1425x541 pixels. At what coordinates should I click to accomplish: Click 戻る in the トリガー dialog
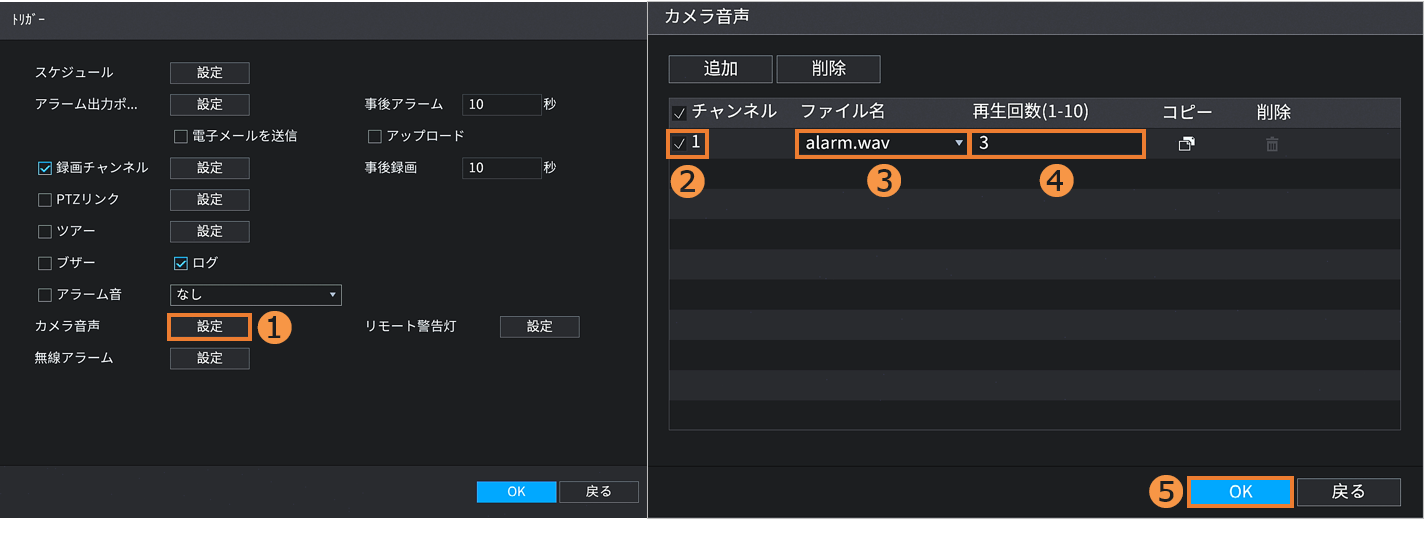[x=598, y=492]
